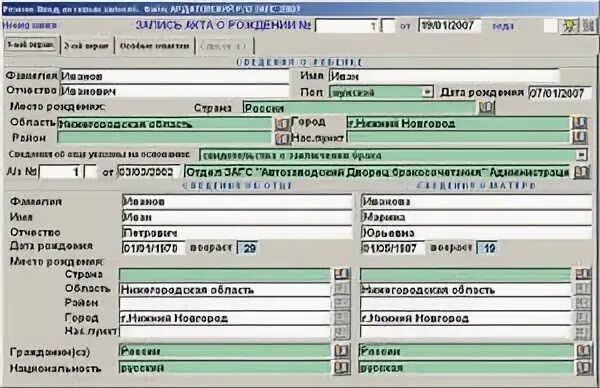This screenshot has height=388, width=600.
Task: Click father's citizenship field Россия
Action: (225, 351)
